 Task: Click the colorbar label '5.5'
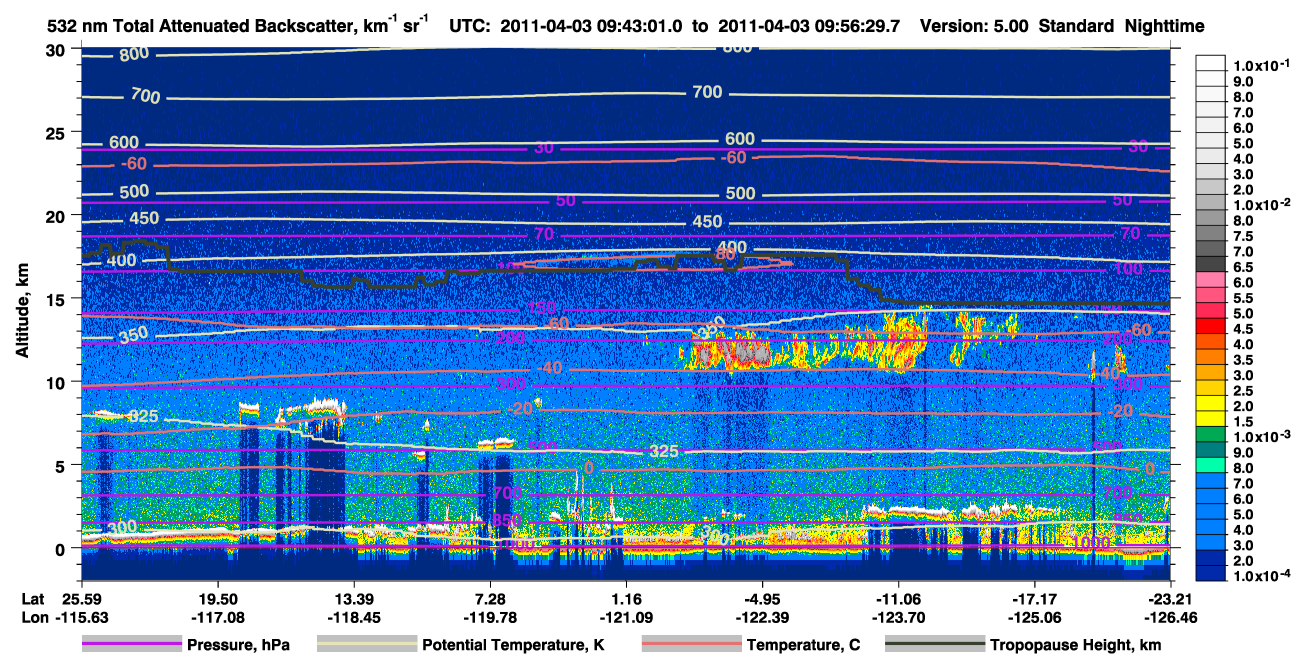(x=1242, y=299)
